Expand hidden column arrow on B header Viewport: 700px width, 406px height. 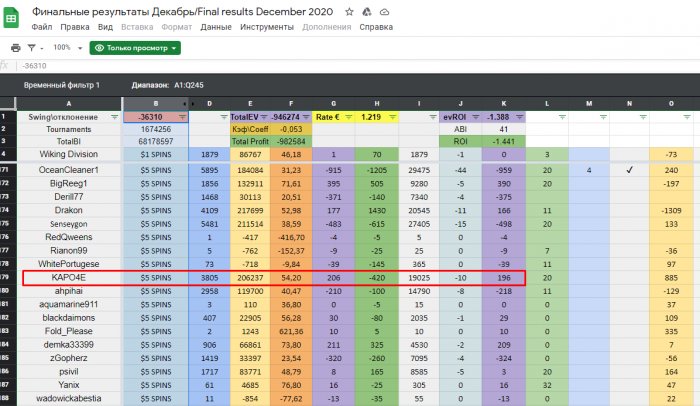coord(185,104)
